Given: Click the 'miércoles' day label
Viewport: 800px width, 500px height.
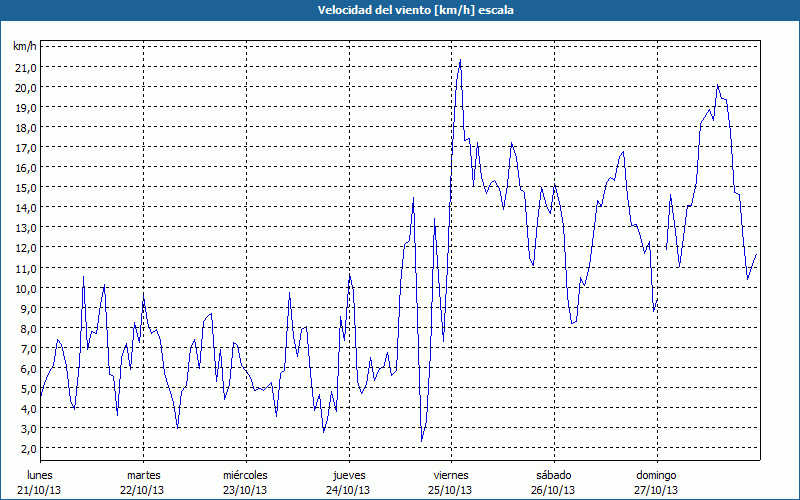Looking at the screenshot, I should pyautogui.click(x=246, y=475).
